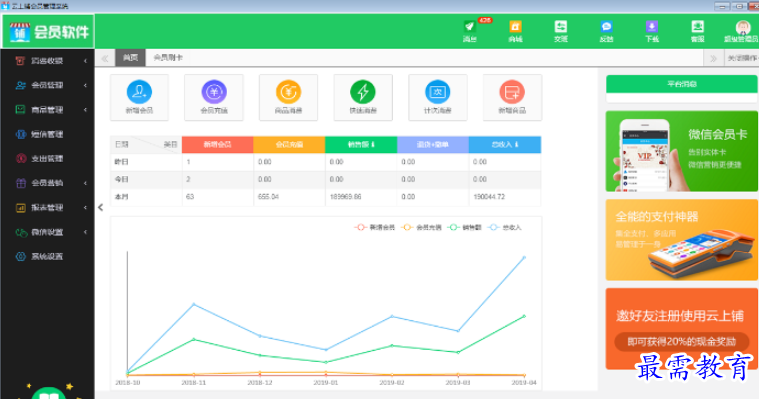Open the 客服 customer service icon
The image size is (759, 399).
pos(697,31)
